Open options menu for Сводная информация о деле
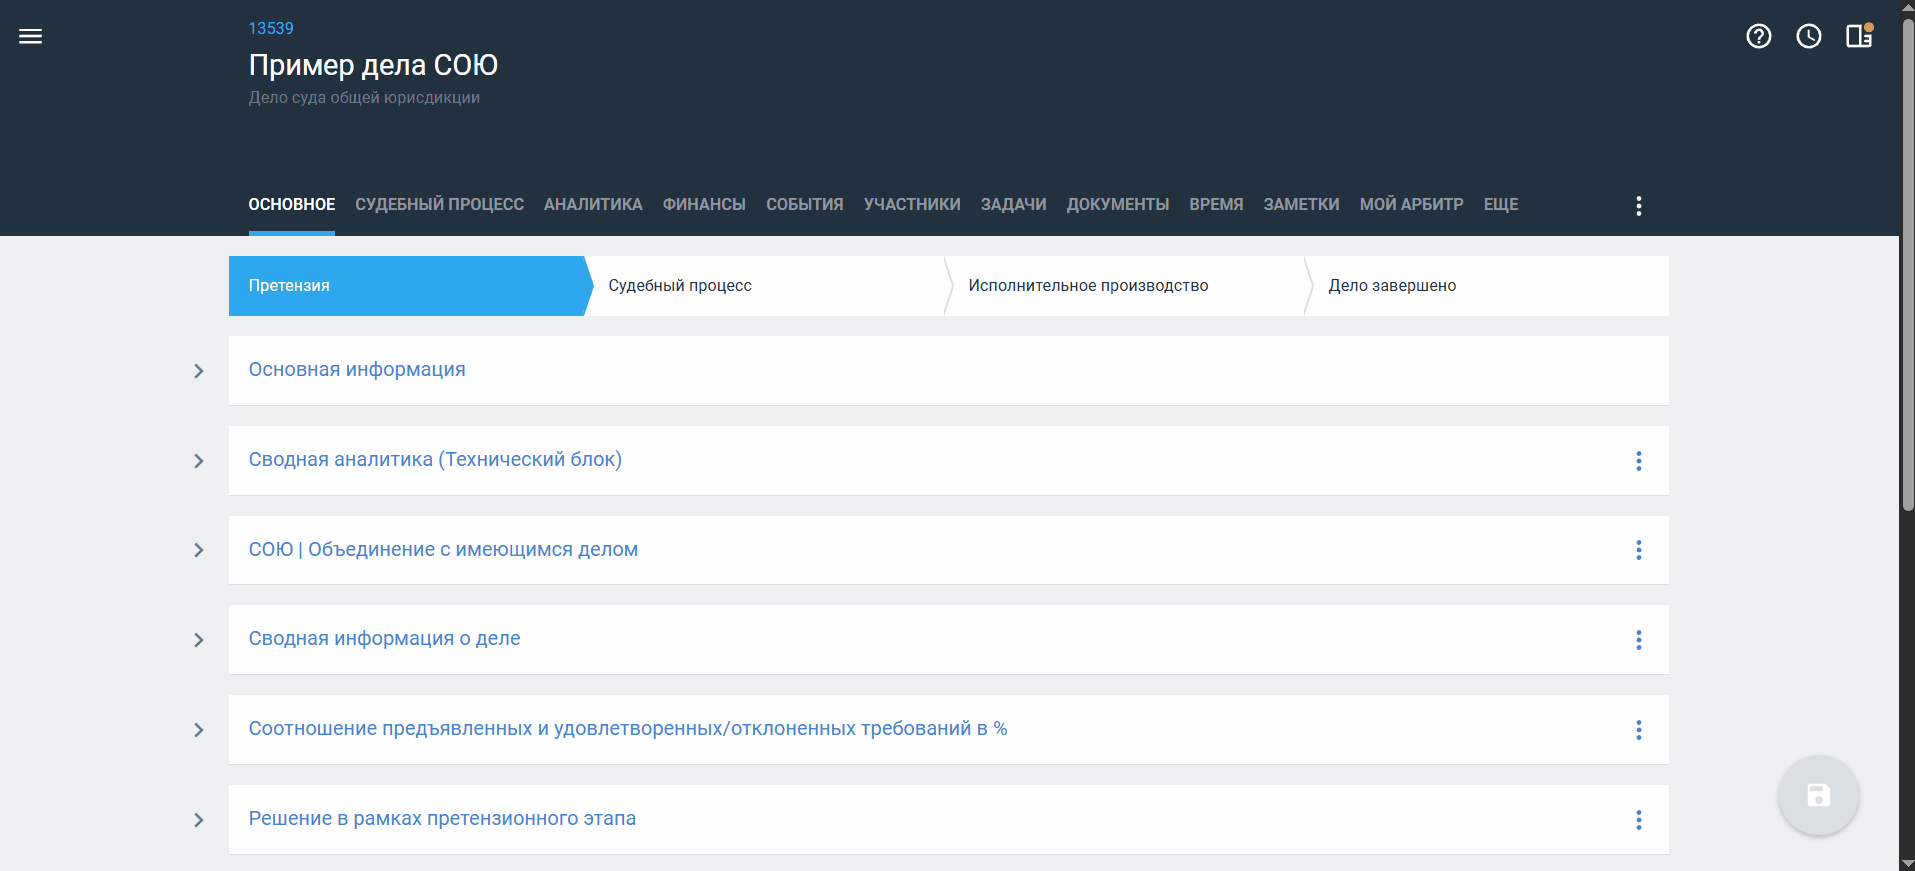This screenshot has width=1915, height=871. [1638, 640]
